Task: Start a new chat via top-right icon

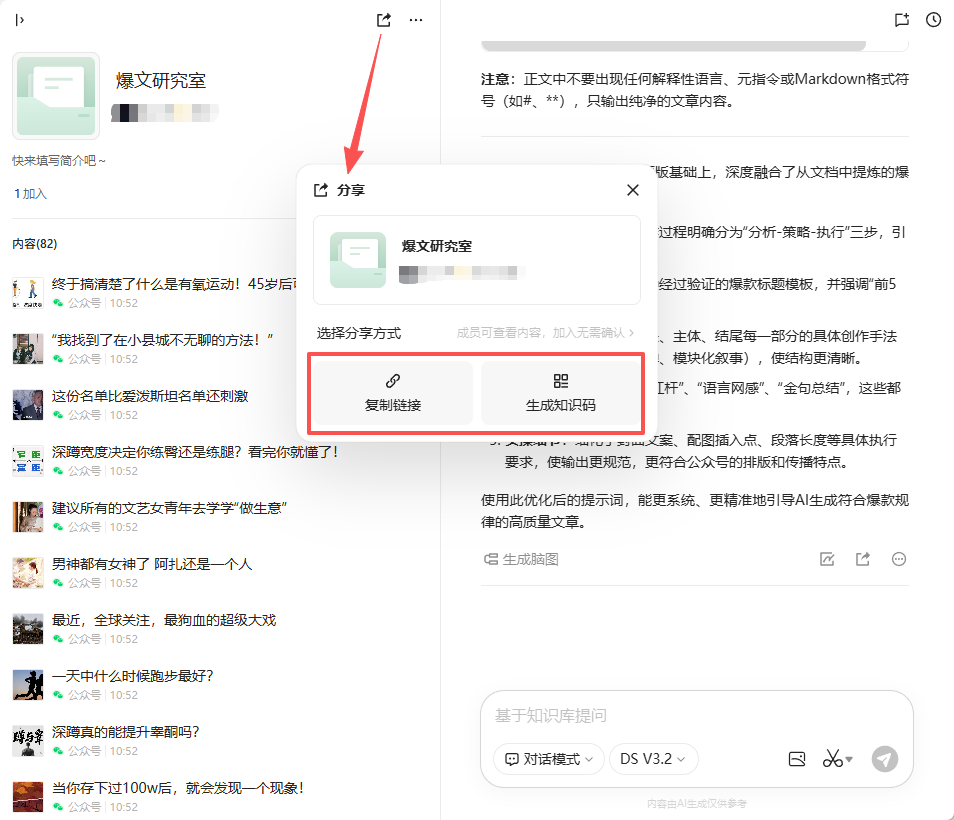Action: click(x=901, y=20)
